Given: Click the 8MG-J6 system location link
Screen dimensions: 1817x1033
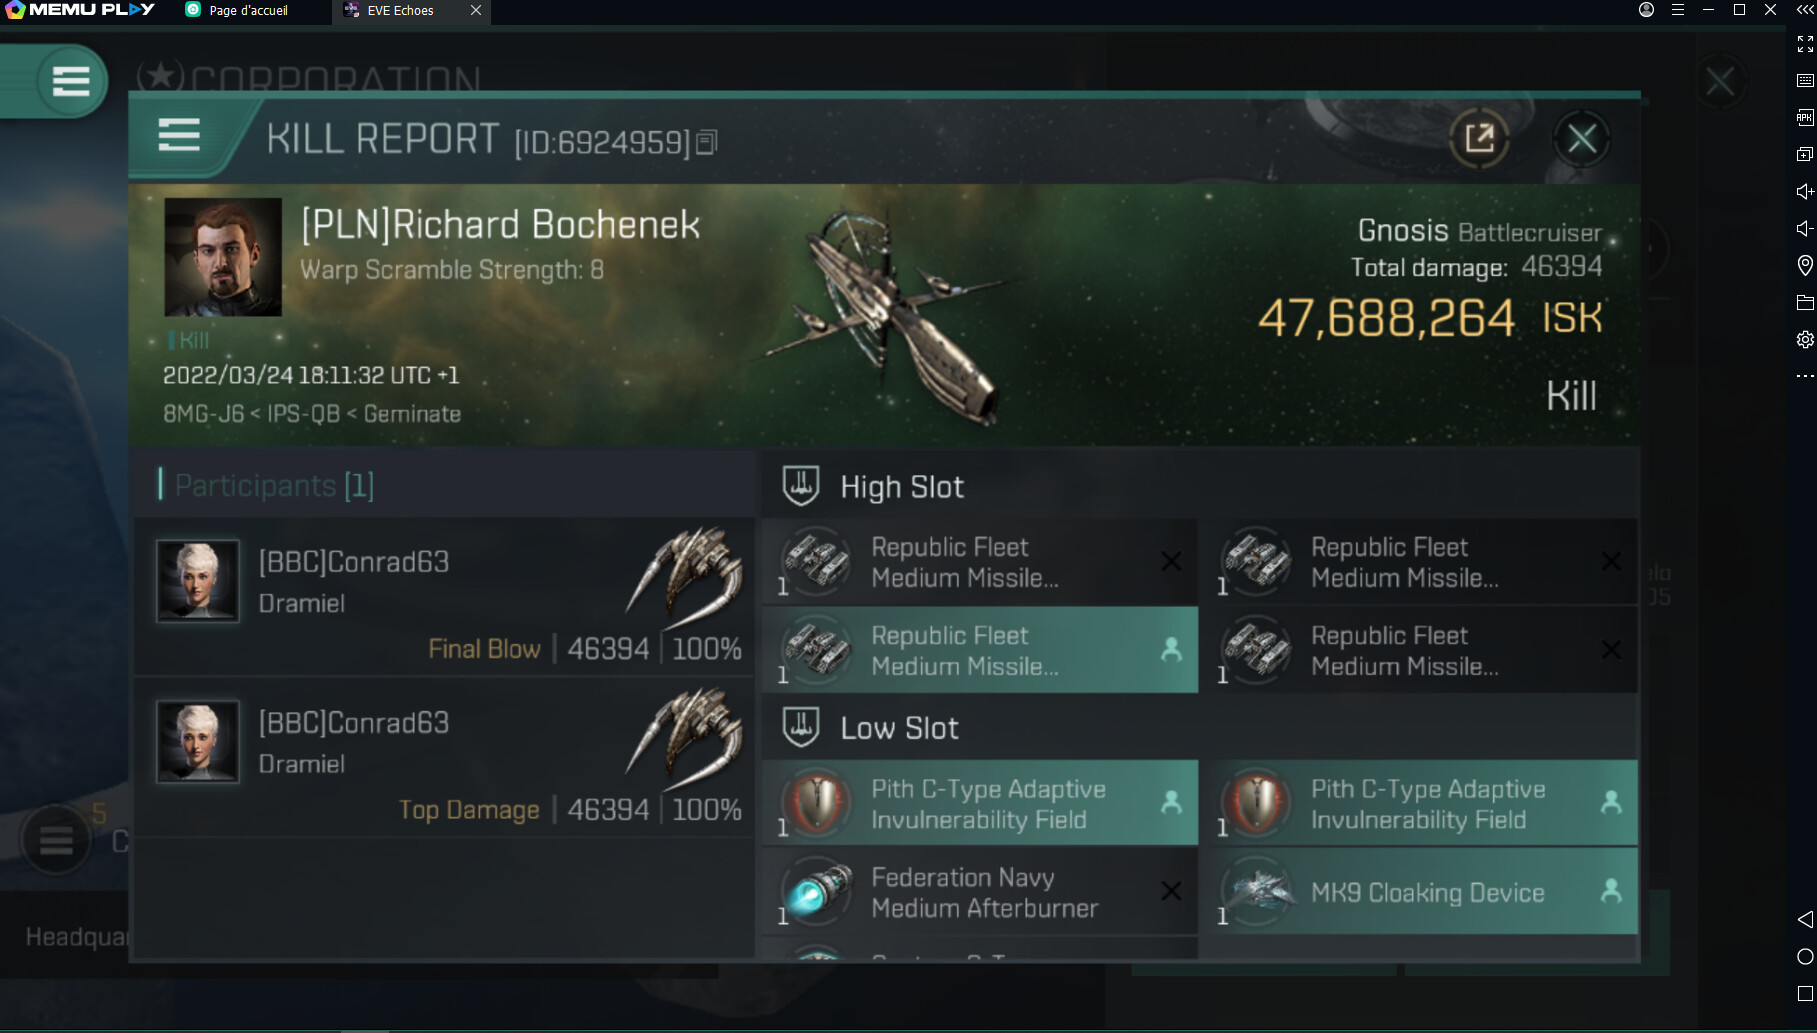Looking at the screenshot, I should (x=203, y=414).
